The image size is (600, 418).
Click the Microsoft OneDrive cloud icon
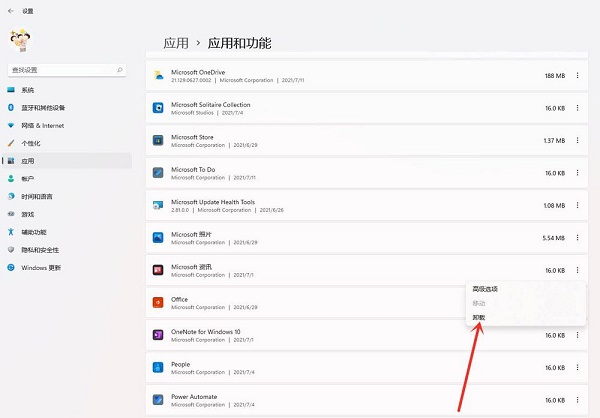(x=158, y=75)
